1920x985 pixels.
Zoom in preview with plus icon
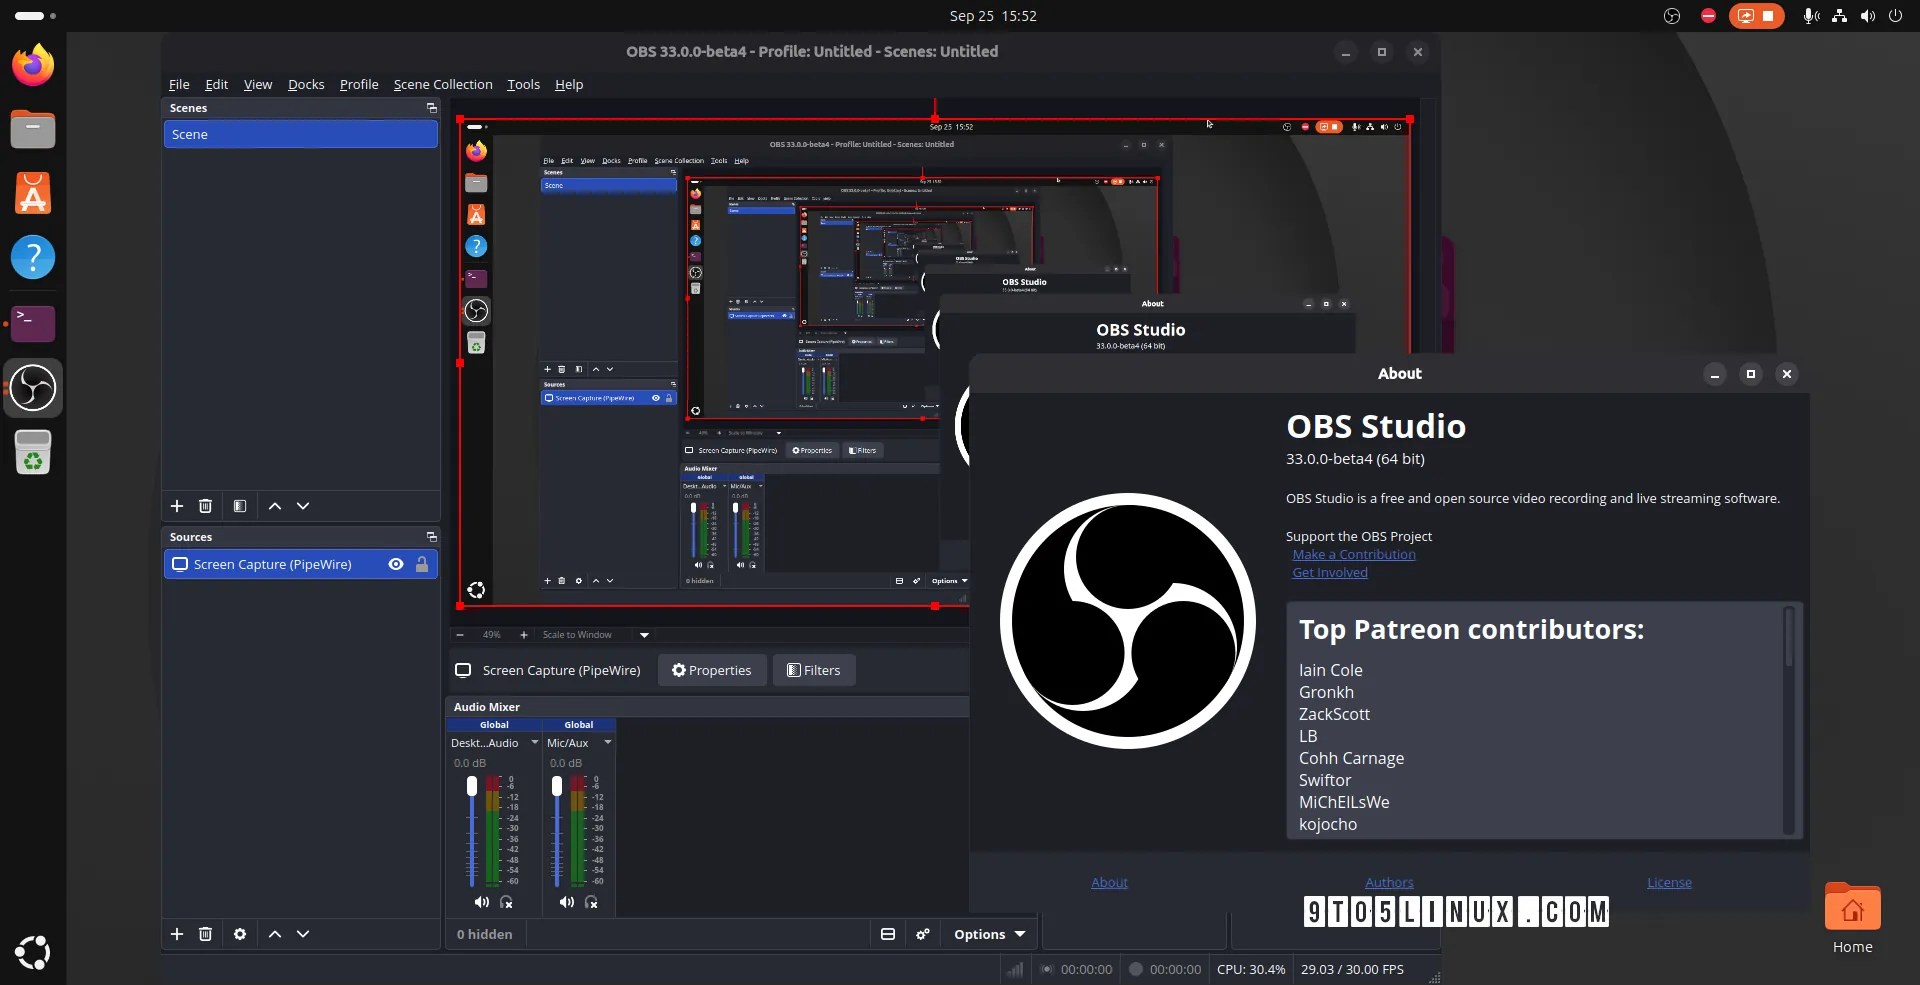523,635
